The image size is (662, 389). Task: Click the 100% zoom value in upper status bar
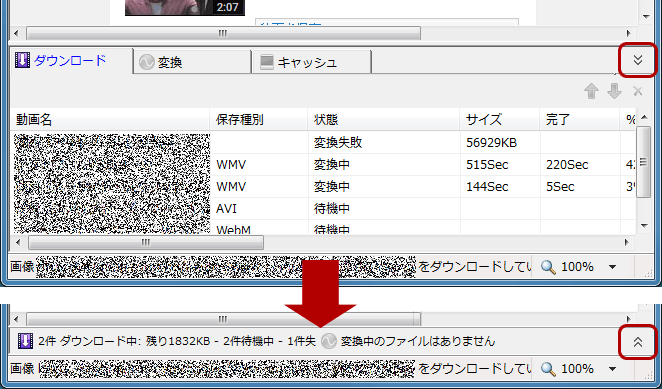coord(578,267)
